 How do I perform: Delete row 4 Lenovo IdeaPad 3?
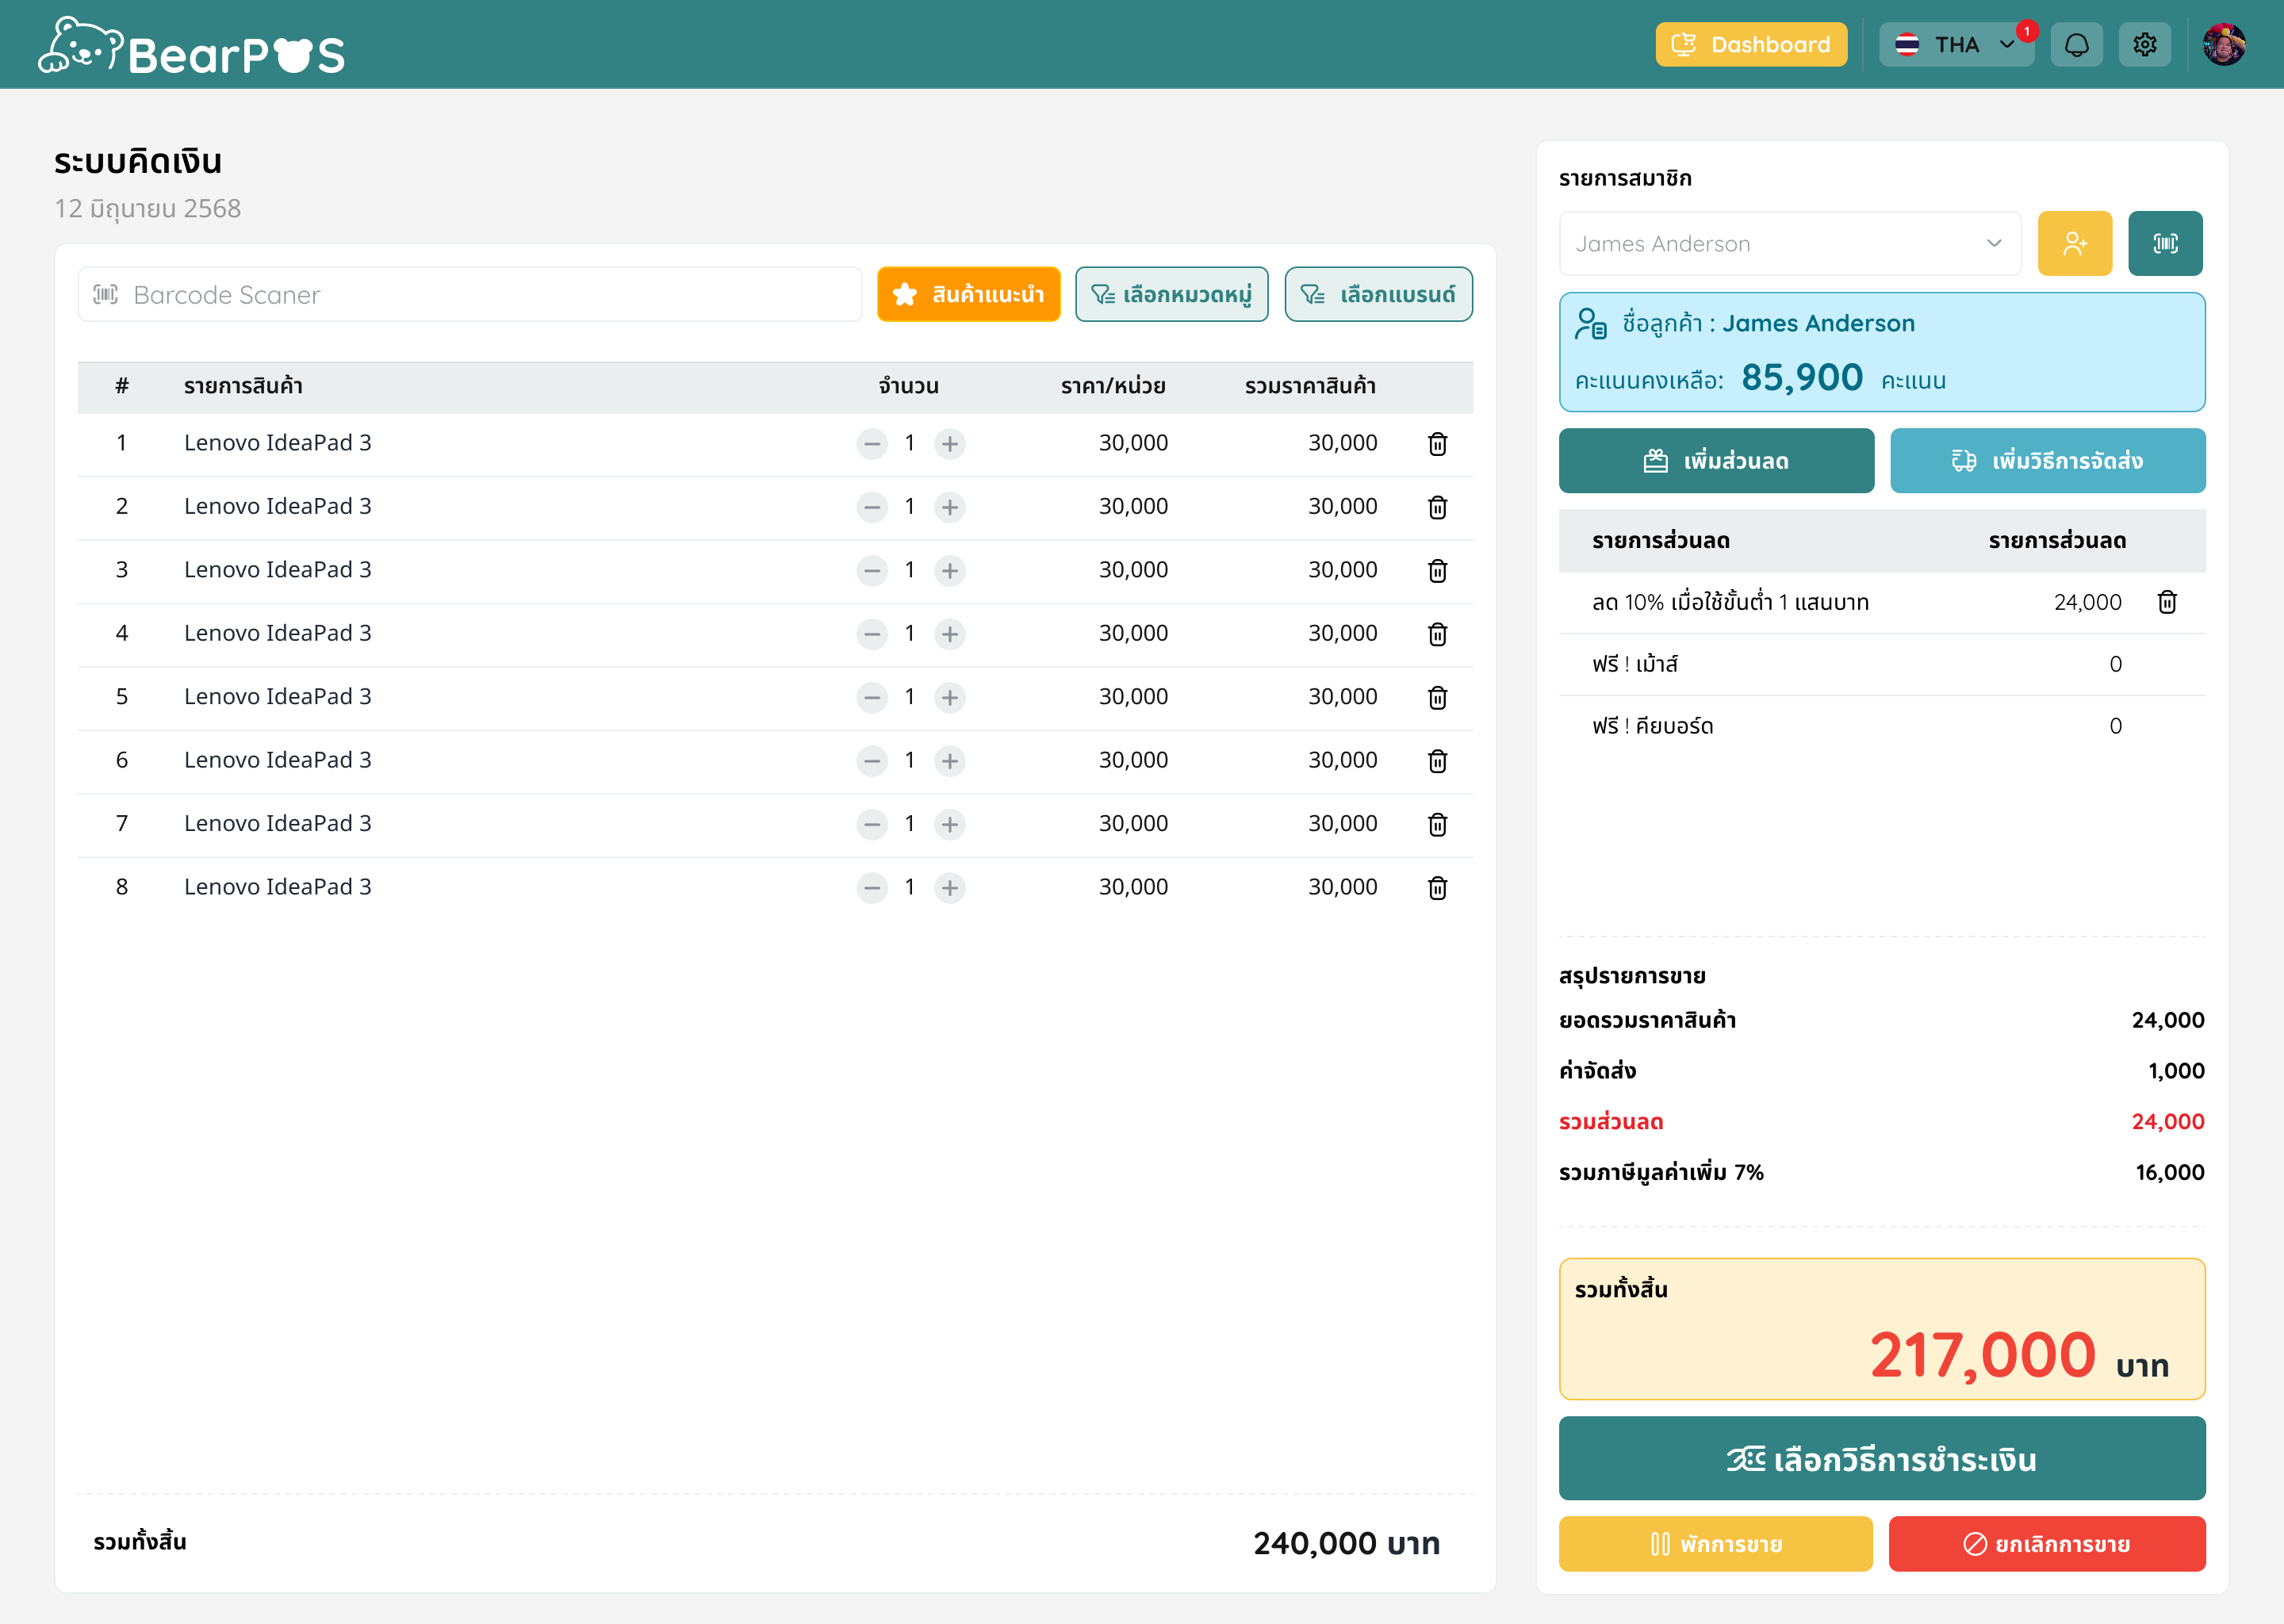[1437, 634]
